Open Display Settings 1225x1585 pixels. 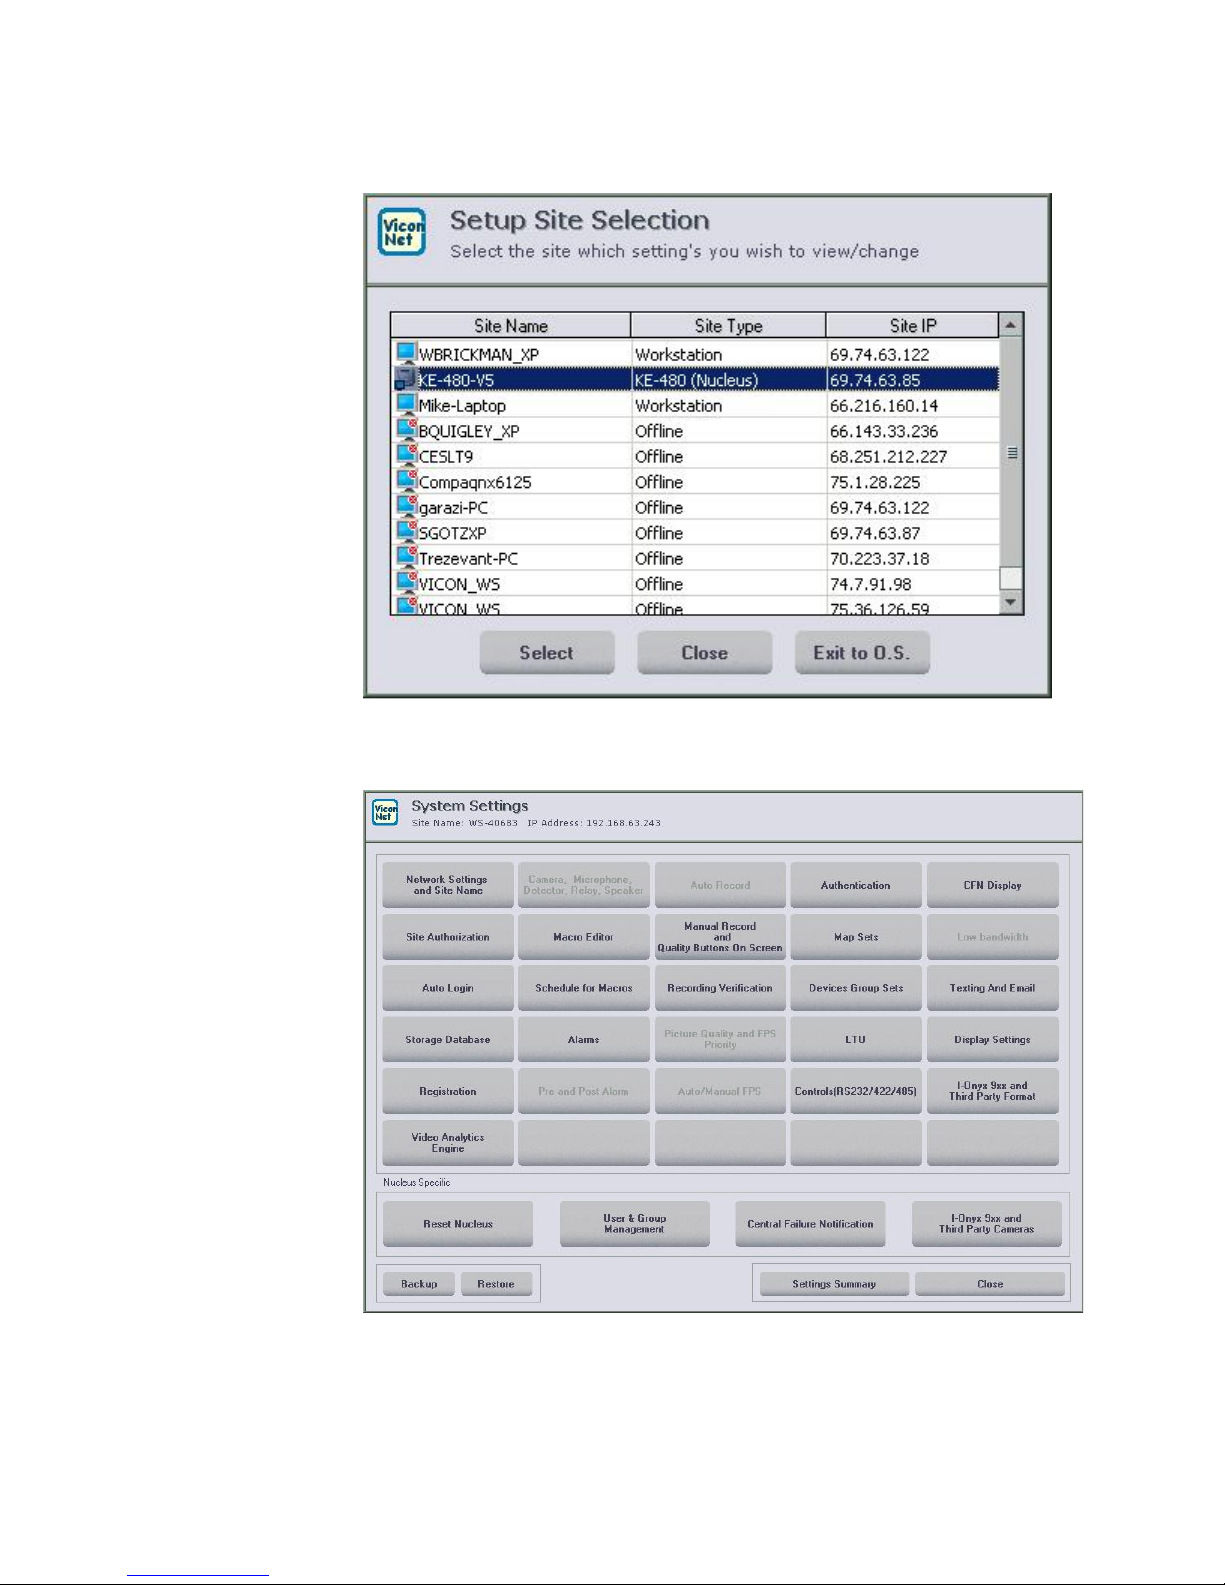(992, 1040)
